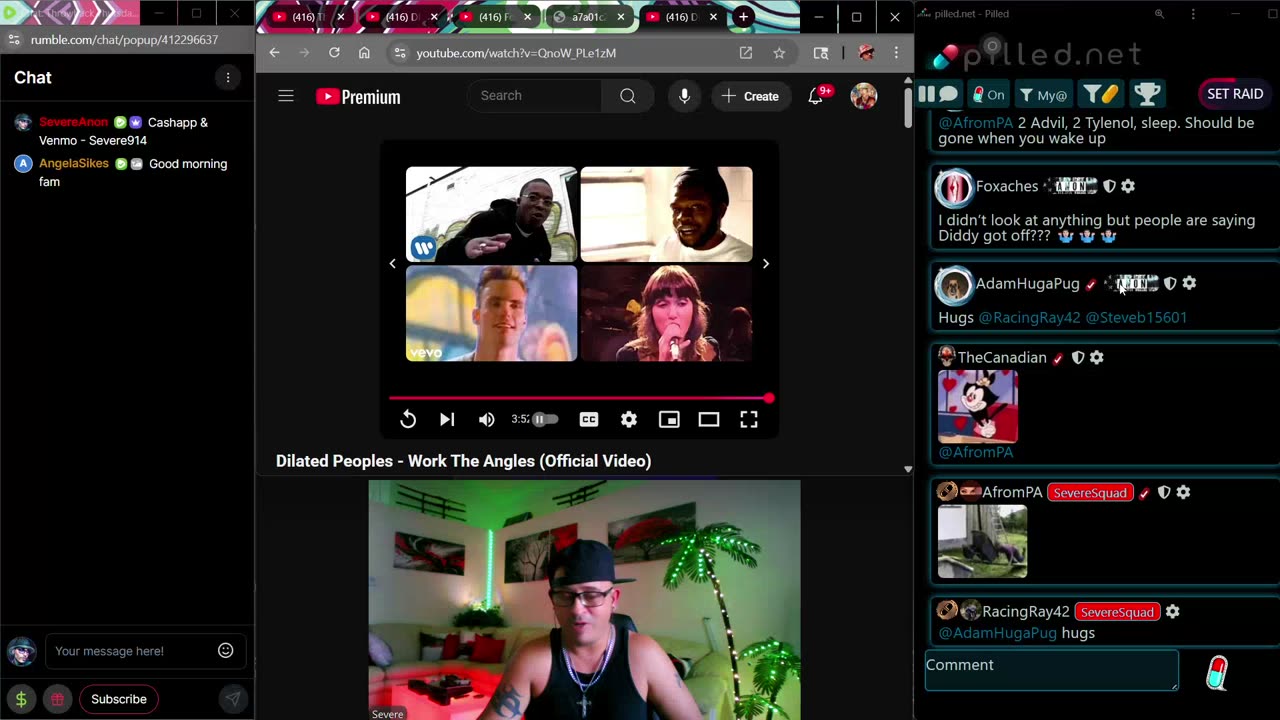Focus the YouTube search field
This screenshot has width=1280, height=720.
pos(535,96)
